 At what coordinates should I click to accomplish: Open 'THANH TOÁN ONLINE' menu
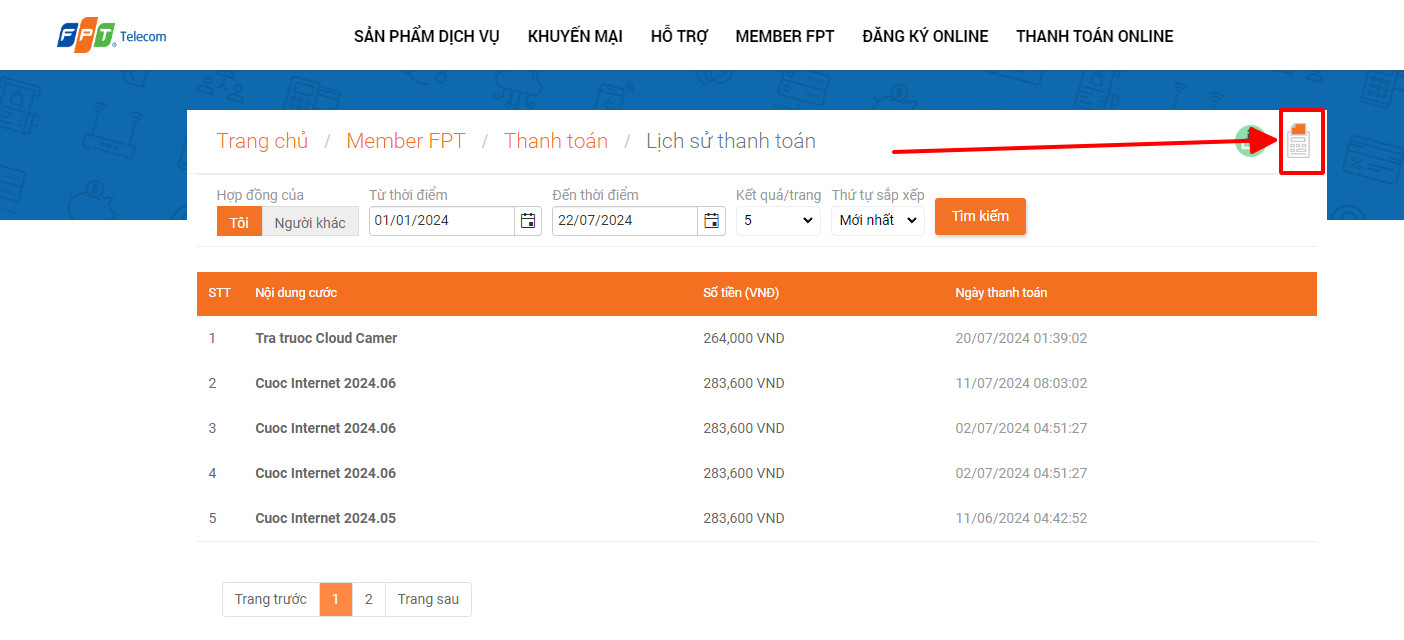pos(1095,36)
